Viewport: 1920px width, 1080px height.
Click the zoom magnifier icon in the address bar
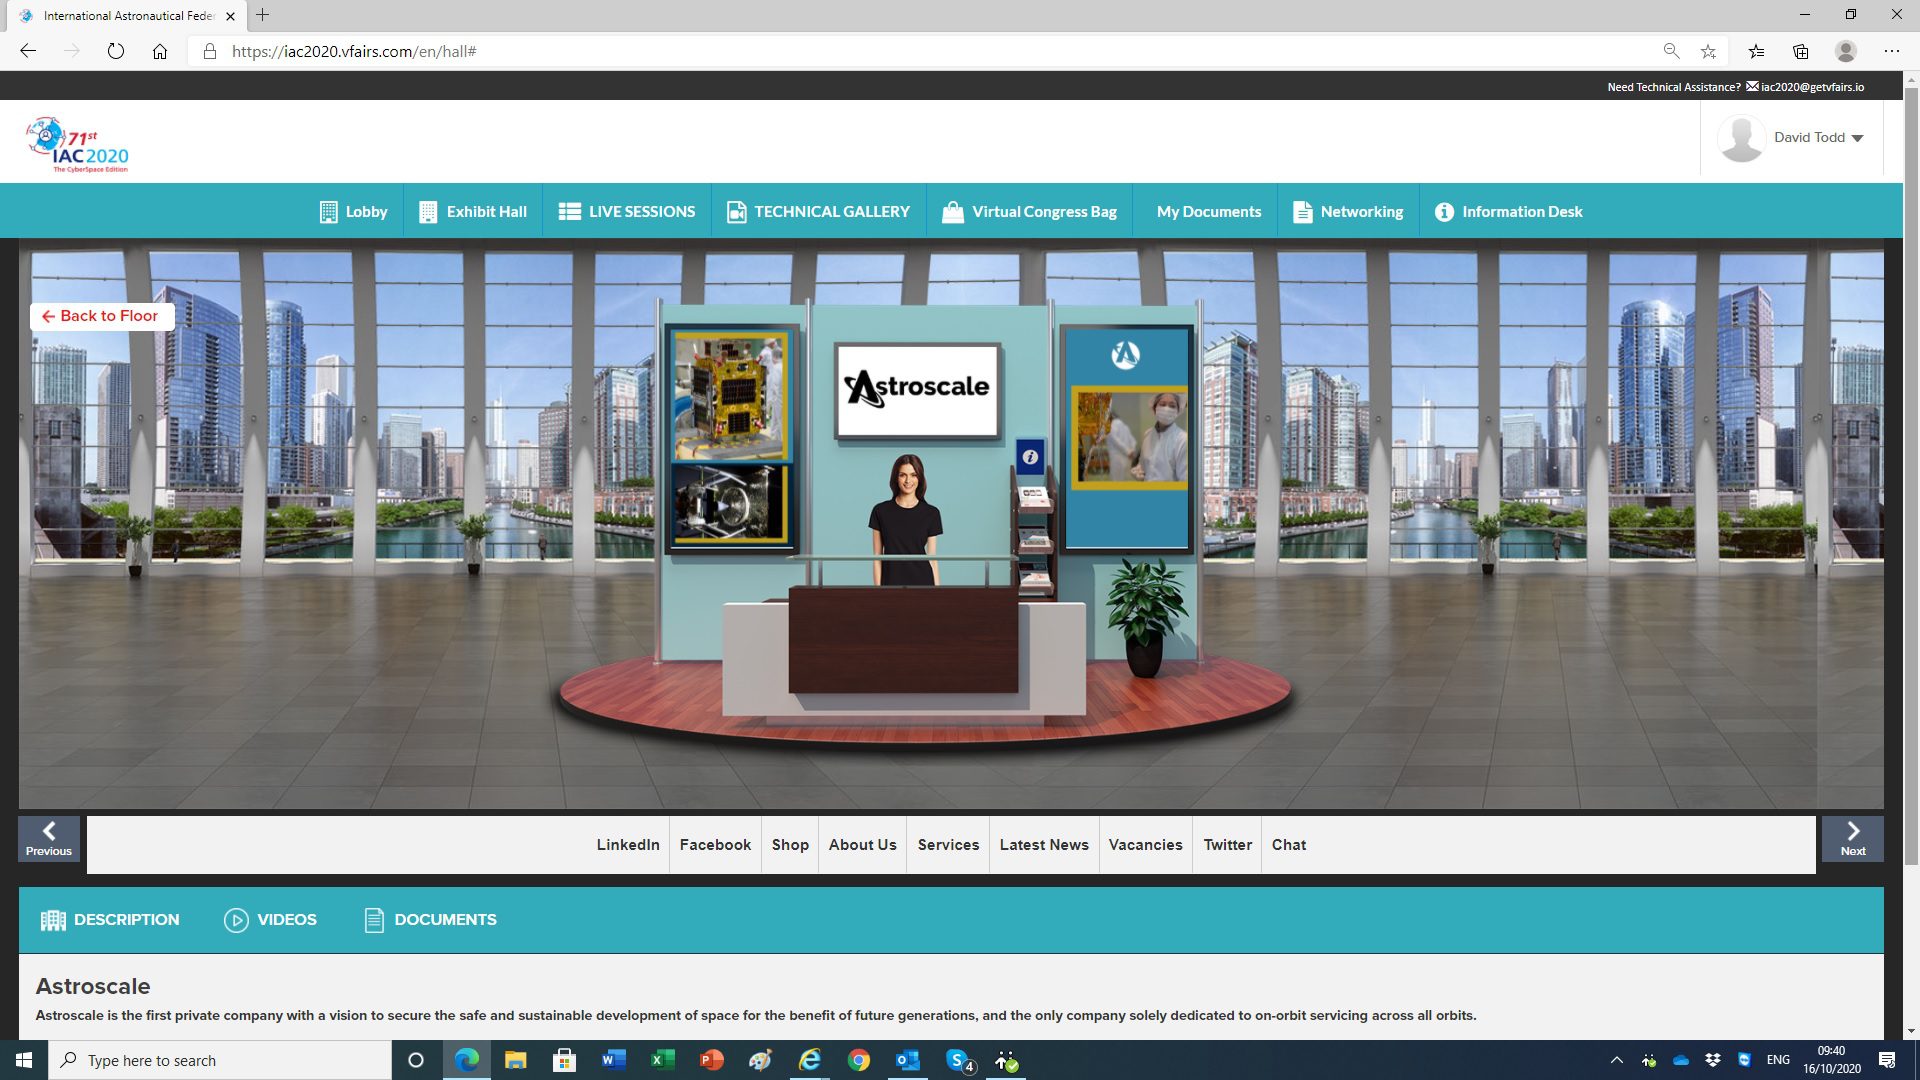click(x=1671, y=51)
